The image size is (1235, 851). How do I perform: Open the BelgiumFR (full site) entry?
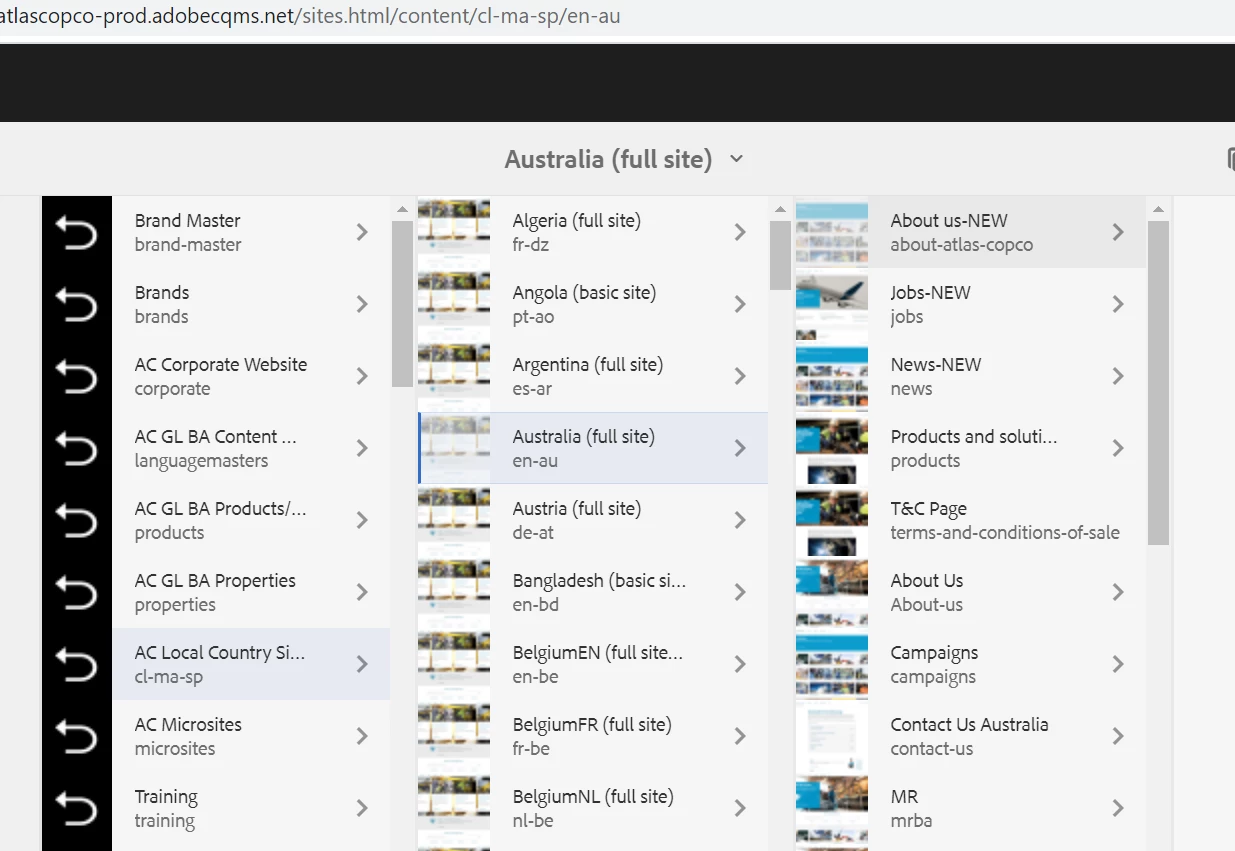[x=593, y=736]
